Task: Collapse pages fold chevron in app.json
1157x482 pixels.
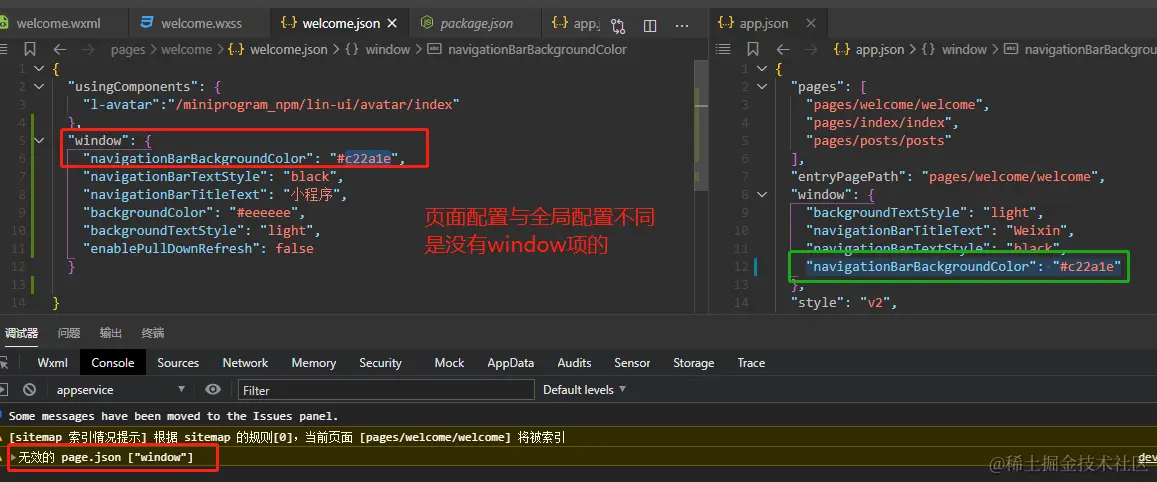Action: click(761, 86)
